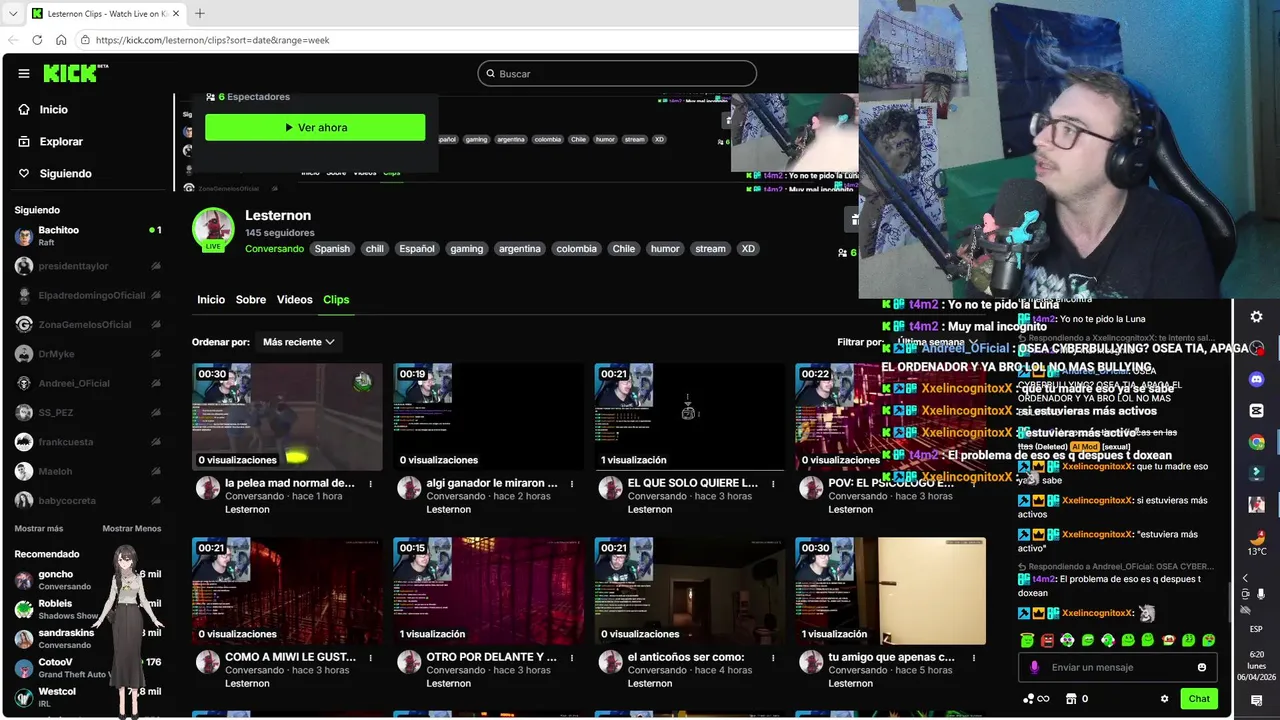Select the gaming tag
The image size is (1280, 720).
point(466,249)
